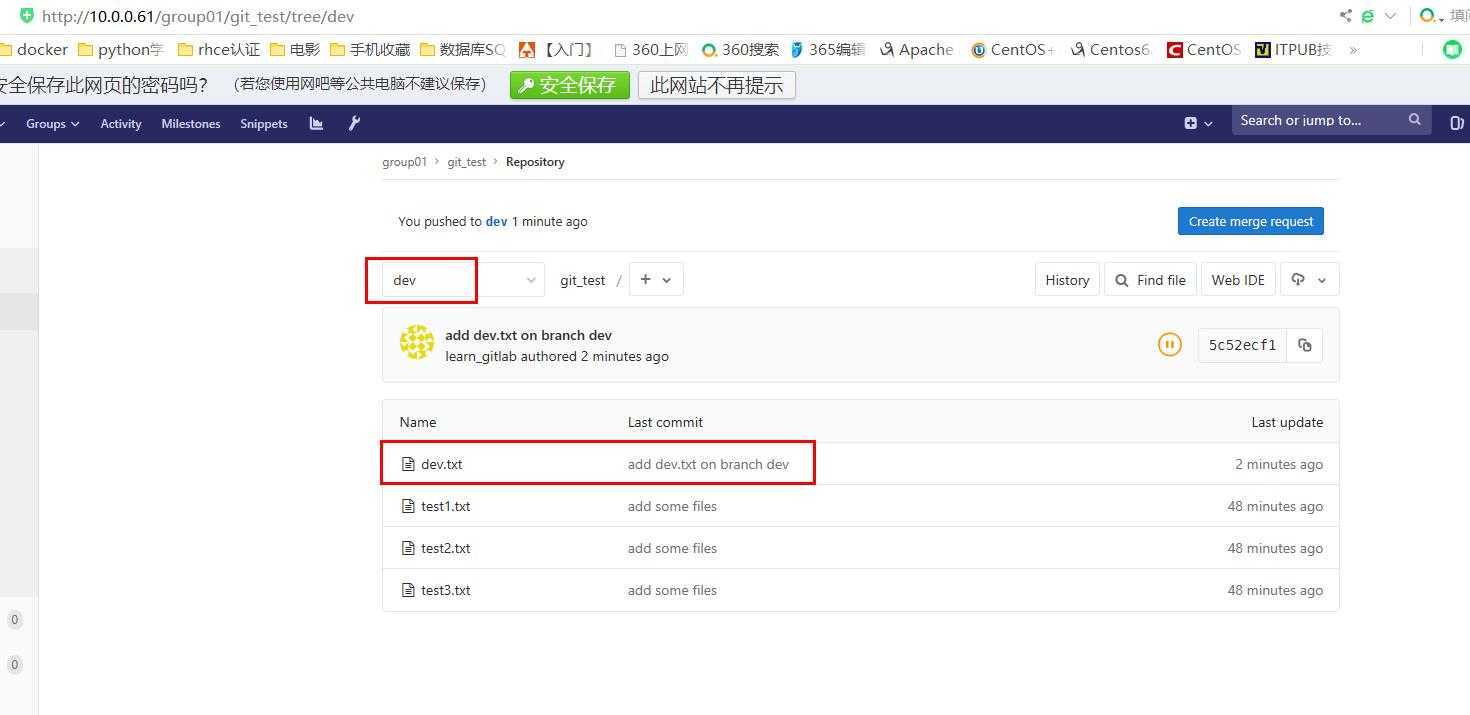Open the test1.txt file

[445, 506]
